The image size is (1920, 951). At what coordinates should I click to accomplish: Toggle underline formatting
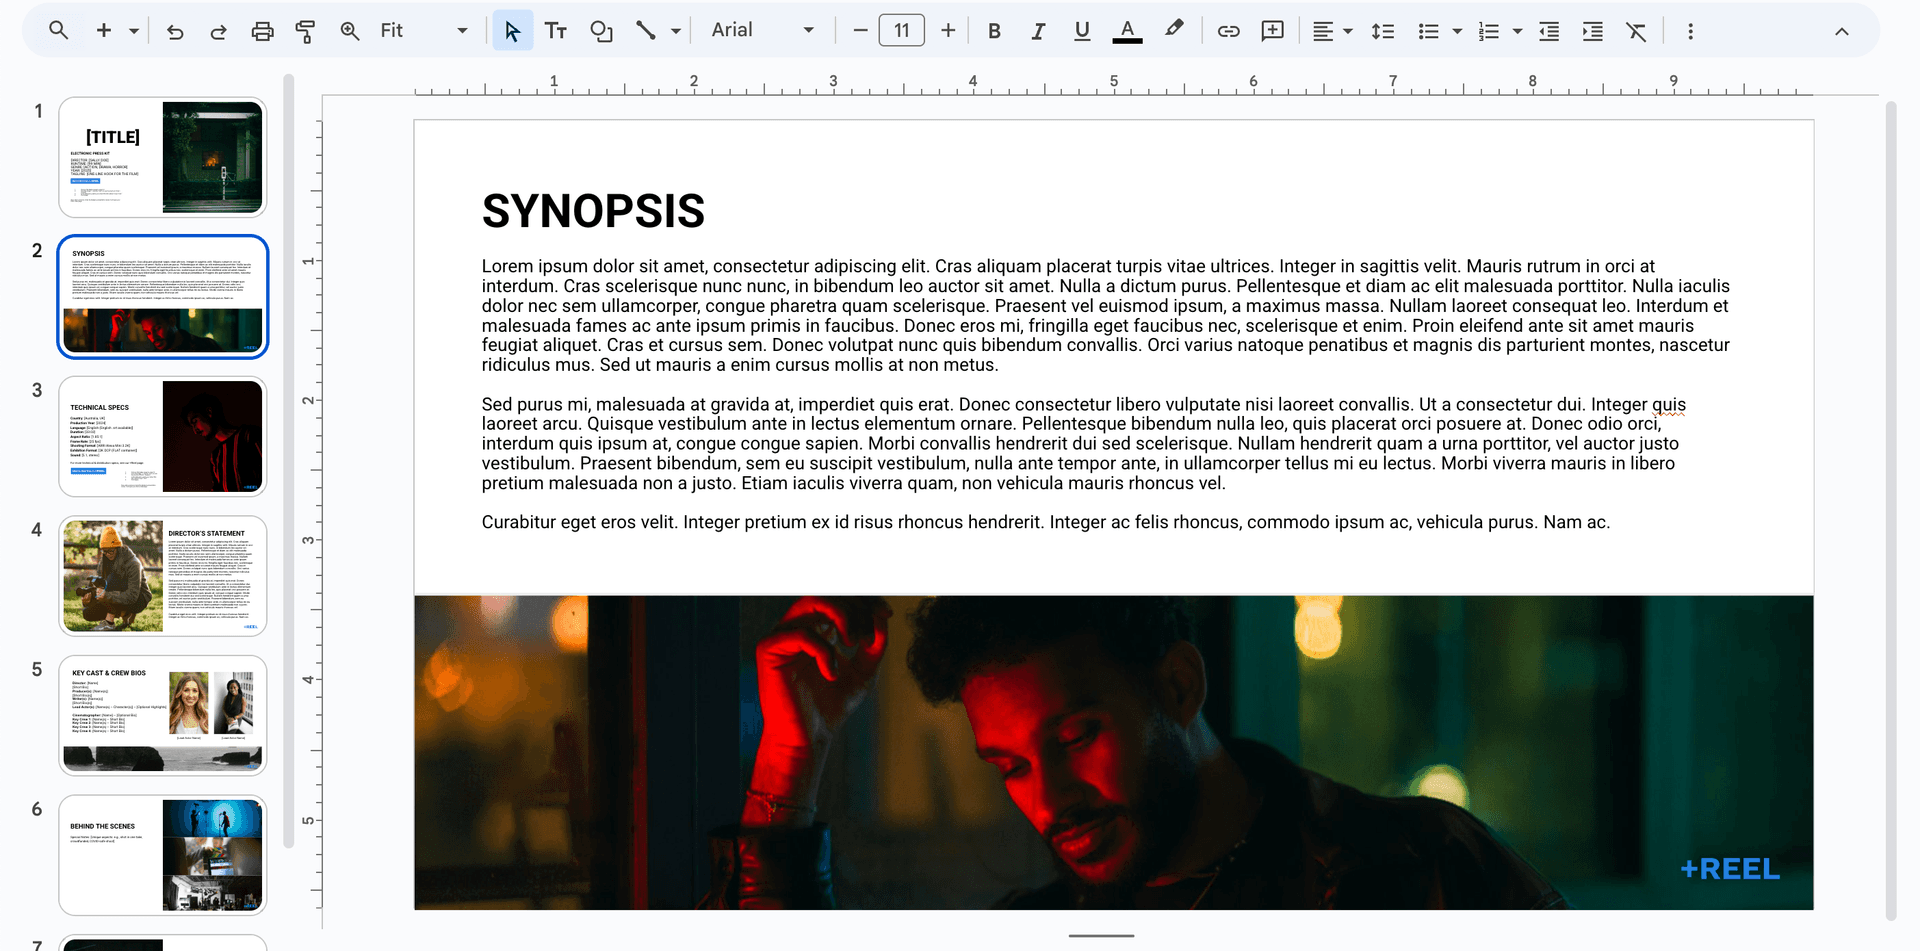point(1082,31)
